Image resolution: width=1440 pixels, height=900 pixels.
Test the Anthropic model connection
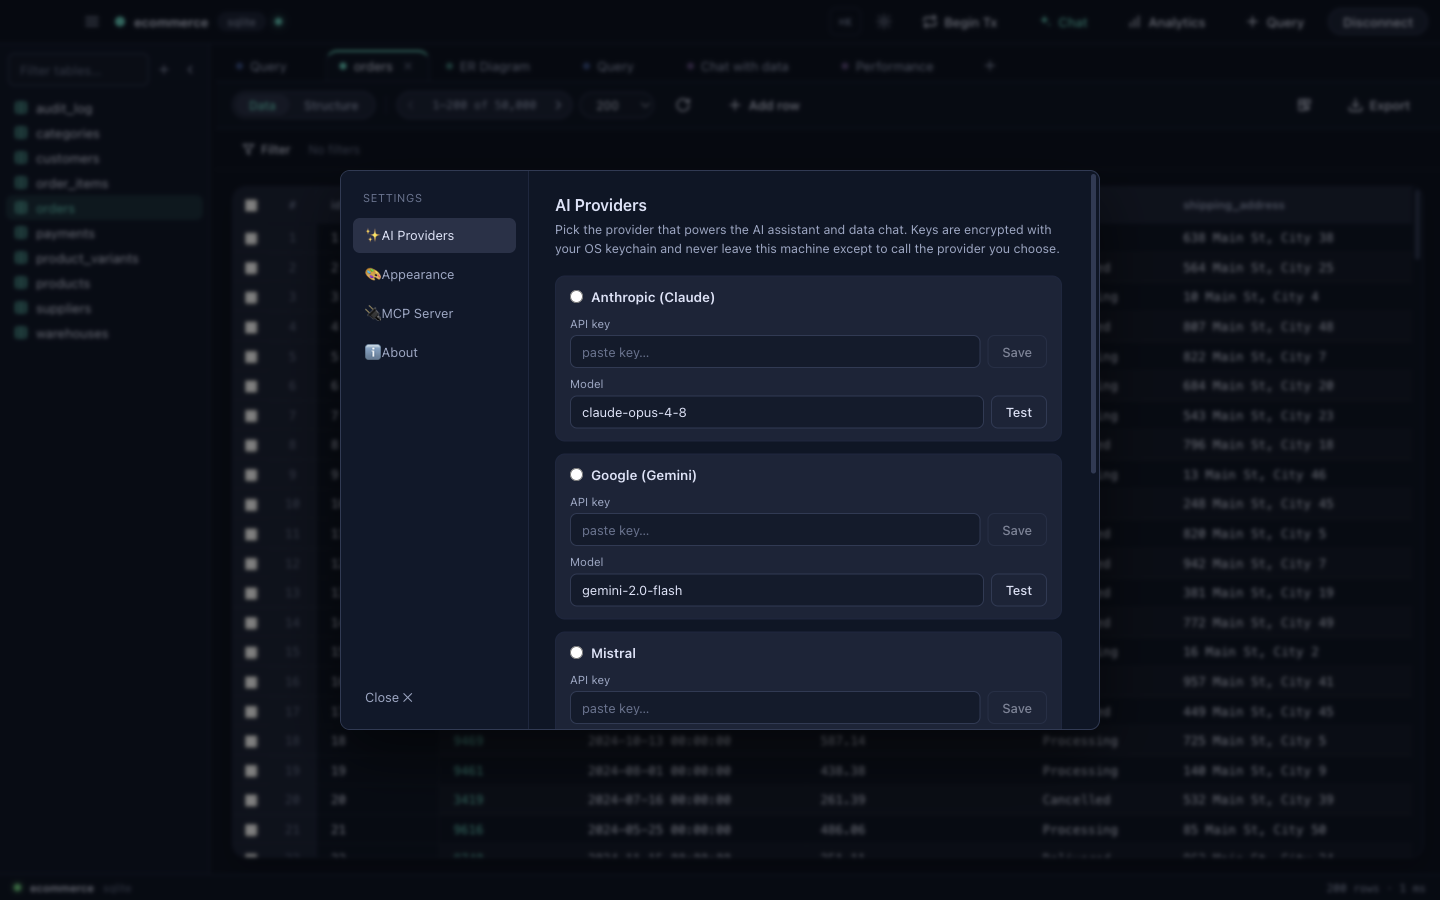[x=1019, y=412]
